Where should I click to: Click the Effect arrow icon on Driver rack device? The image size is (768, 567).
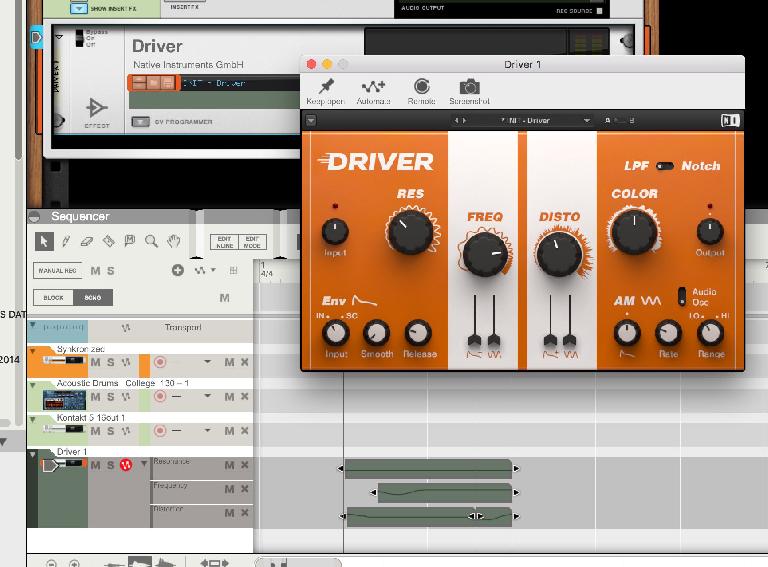pyautogui.click(x=96, y=108)
